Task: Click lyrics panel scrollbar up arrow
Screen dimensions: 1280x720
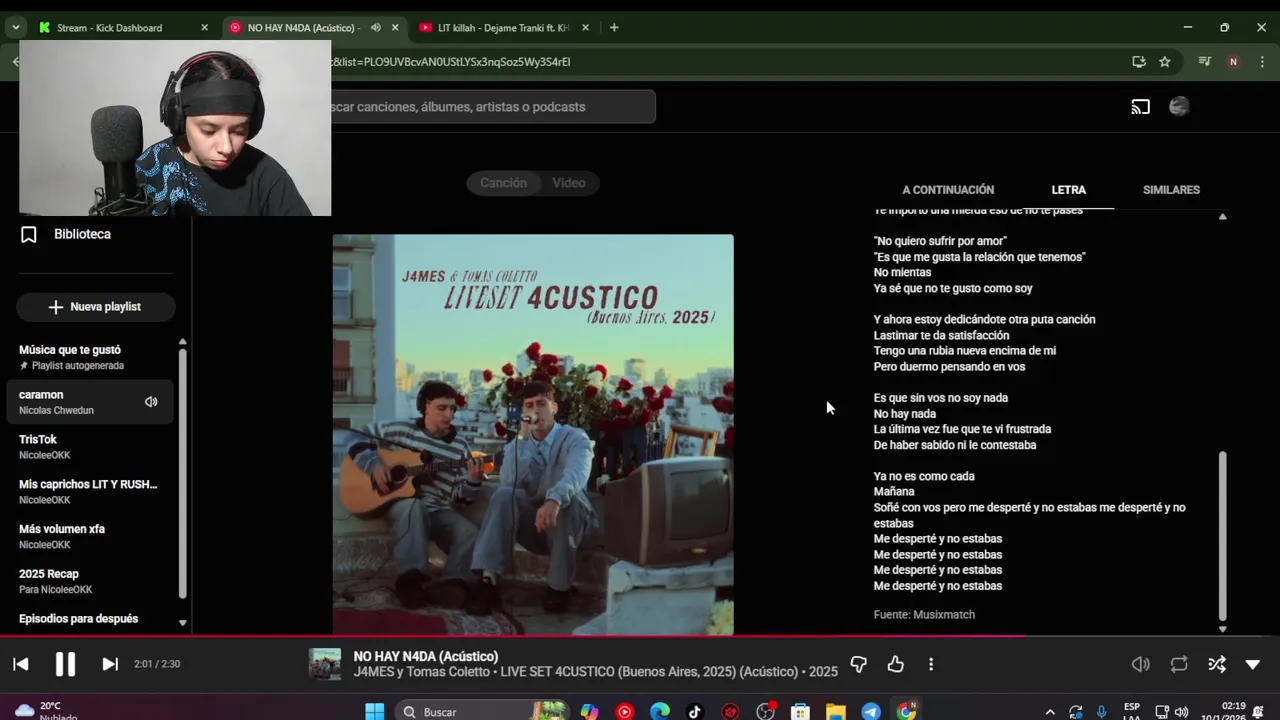Action: click(x=1222, y=217)
